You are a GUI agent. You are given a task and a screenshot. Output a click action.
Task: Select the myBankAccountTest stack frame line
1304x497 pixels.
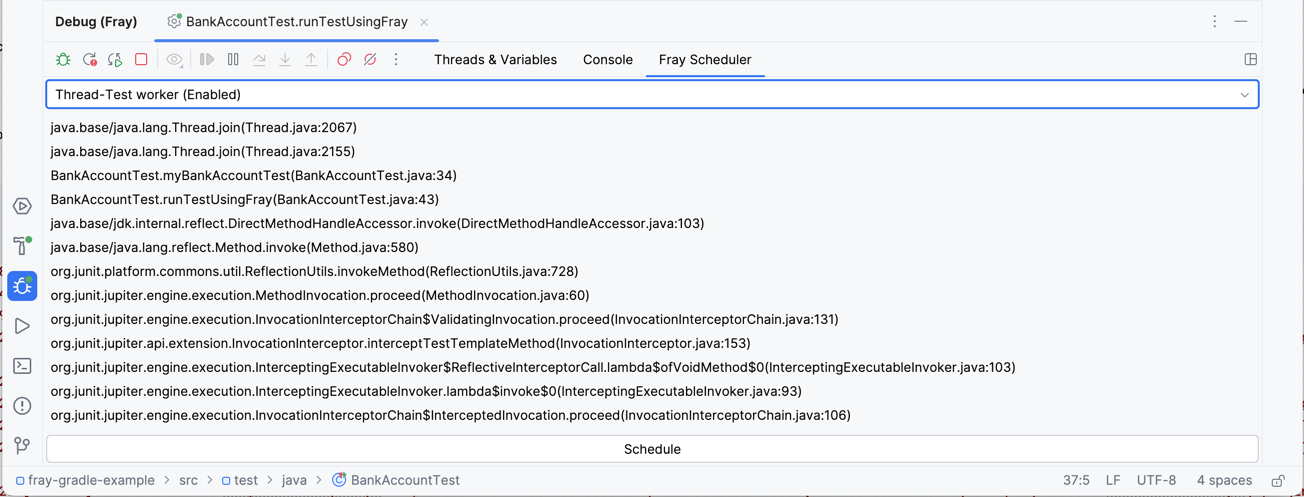pyautogui.click(x=254, y=175)
